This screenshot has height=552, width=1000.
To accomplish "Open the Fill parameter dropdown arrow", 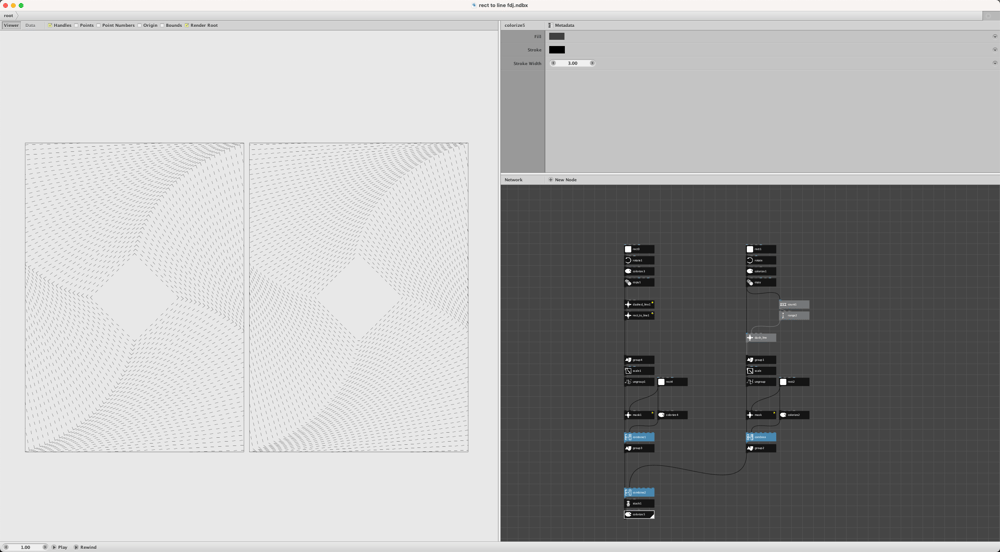I will (x=994, y=36).
